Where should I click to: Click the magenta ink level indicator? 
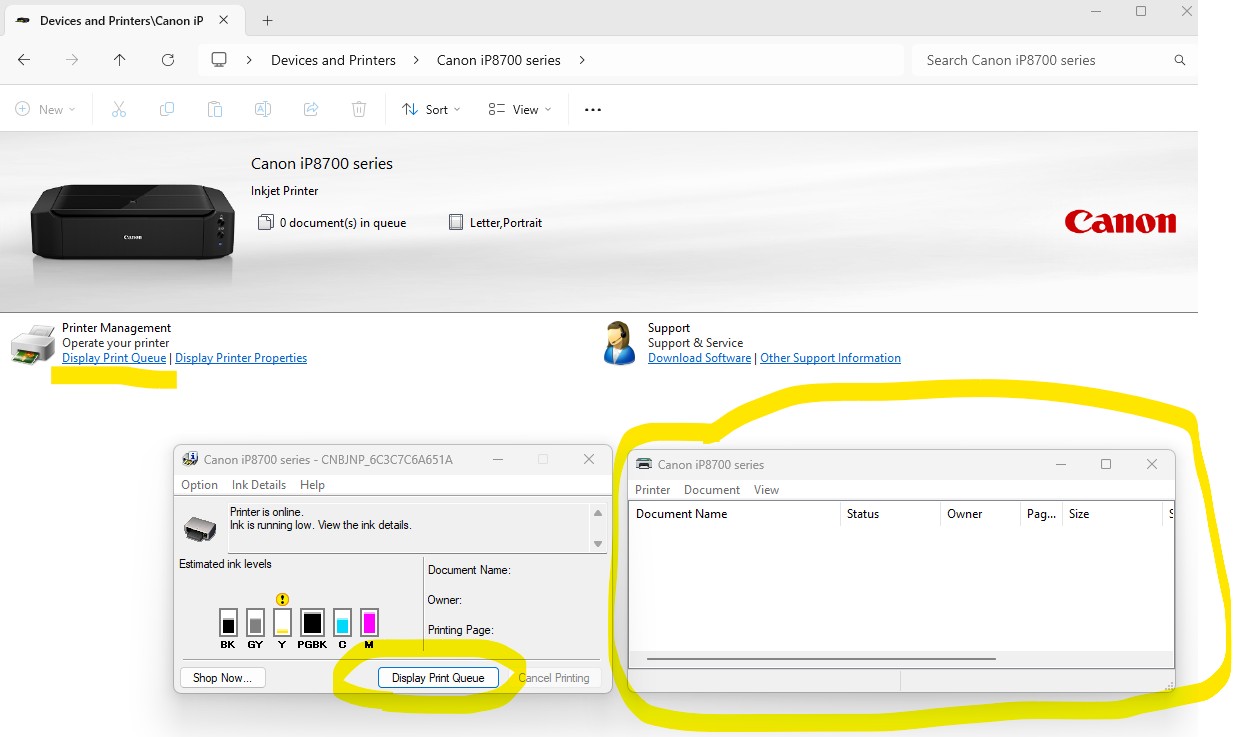[x=369, y=623]
